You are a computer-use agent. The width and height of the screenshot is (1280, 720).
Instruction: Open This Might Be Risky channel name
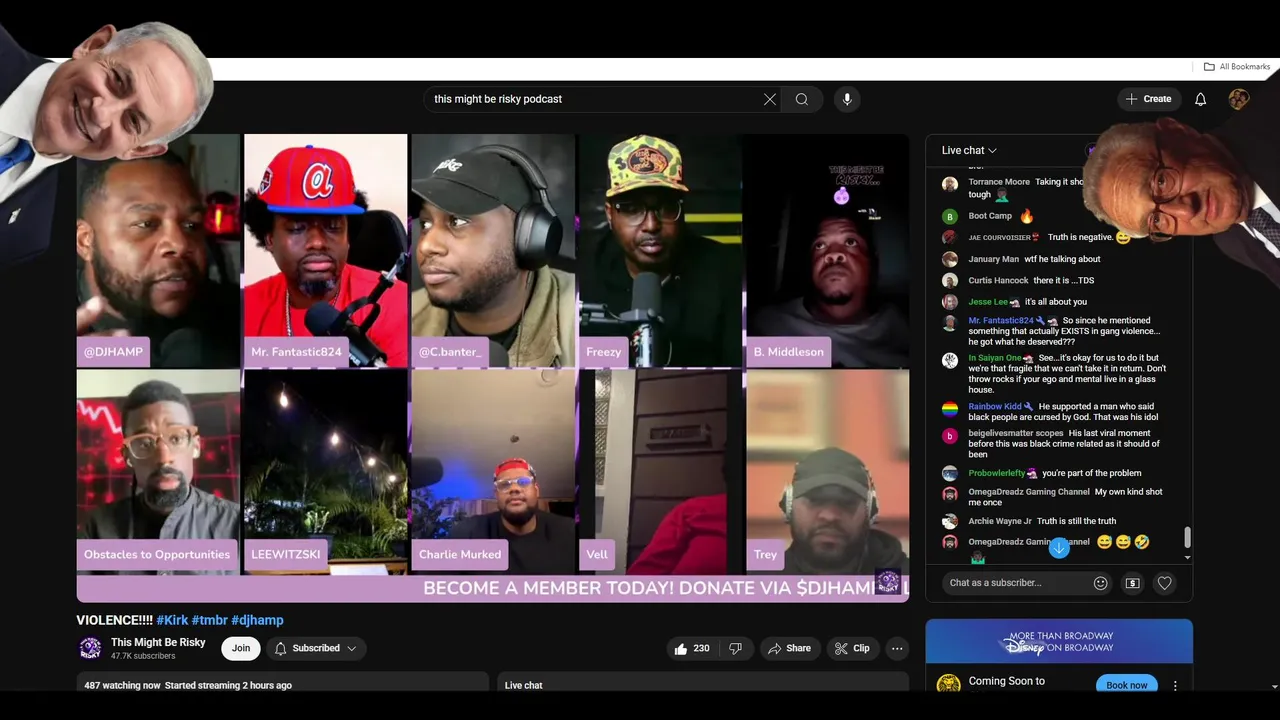158,642
